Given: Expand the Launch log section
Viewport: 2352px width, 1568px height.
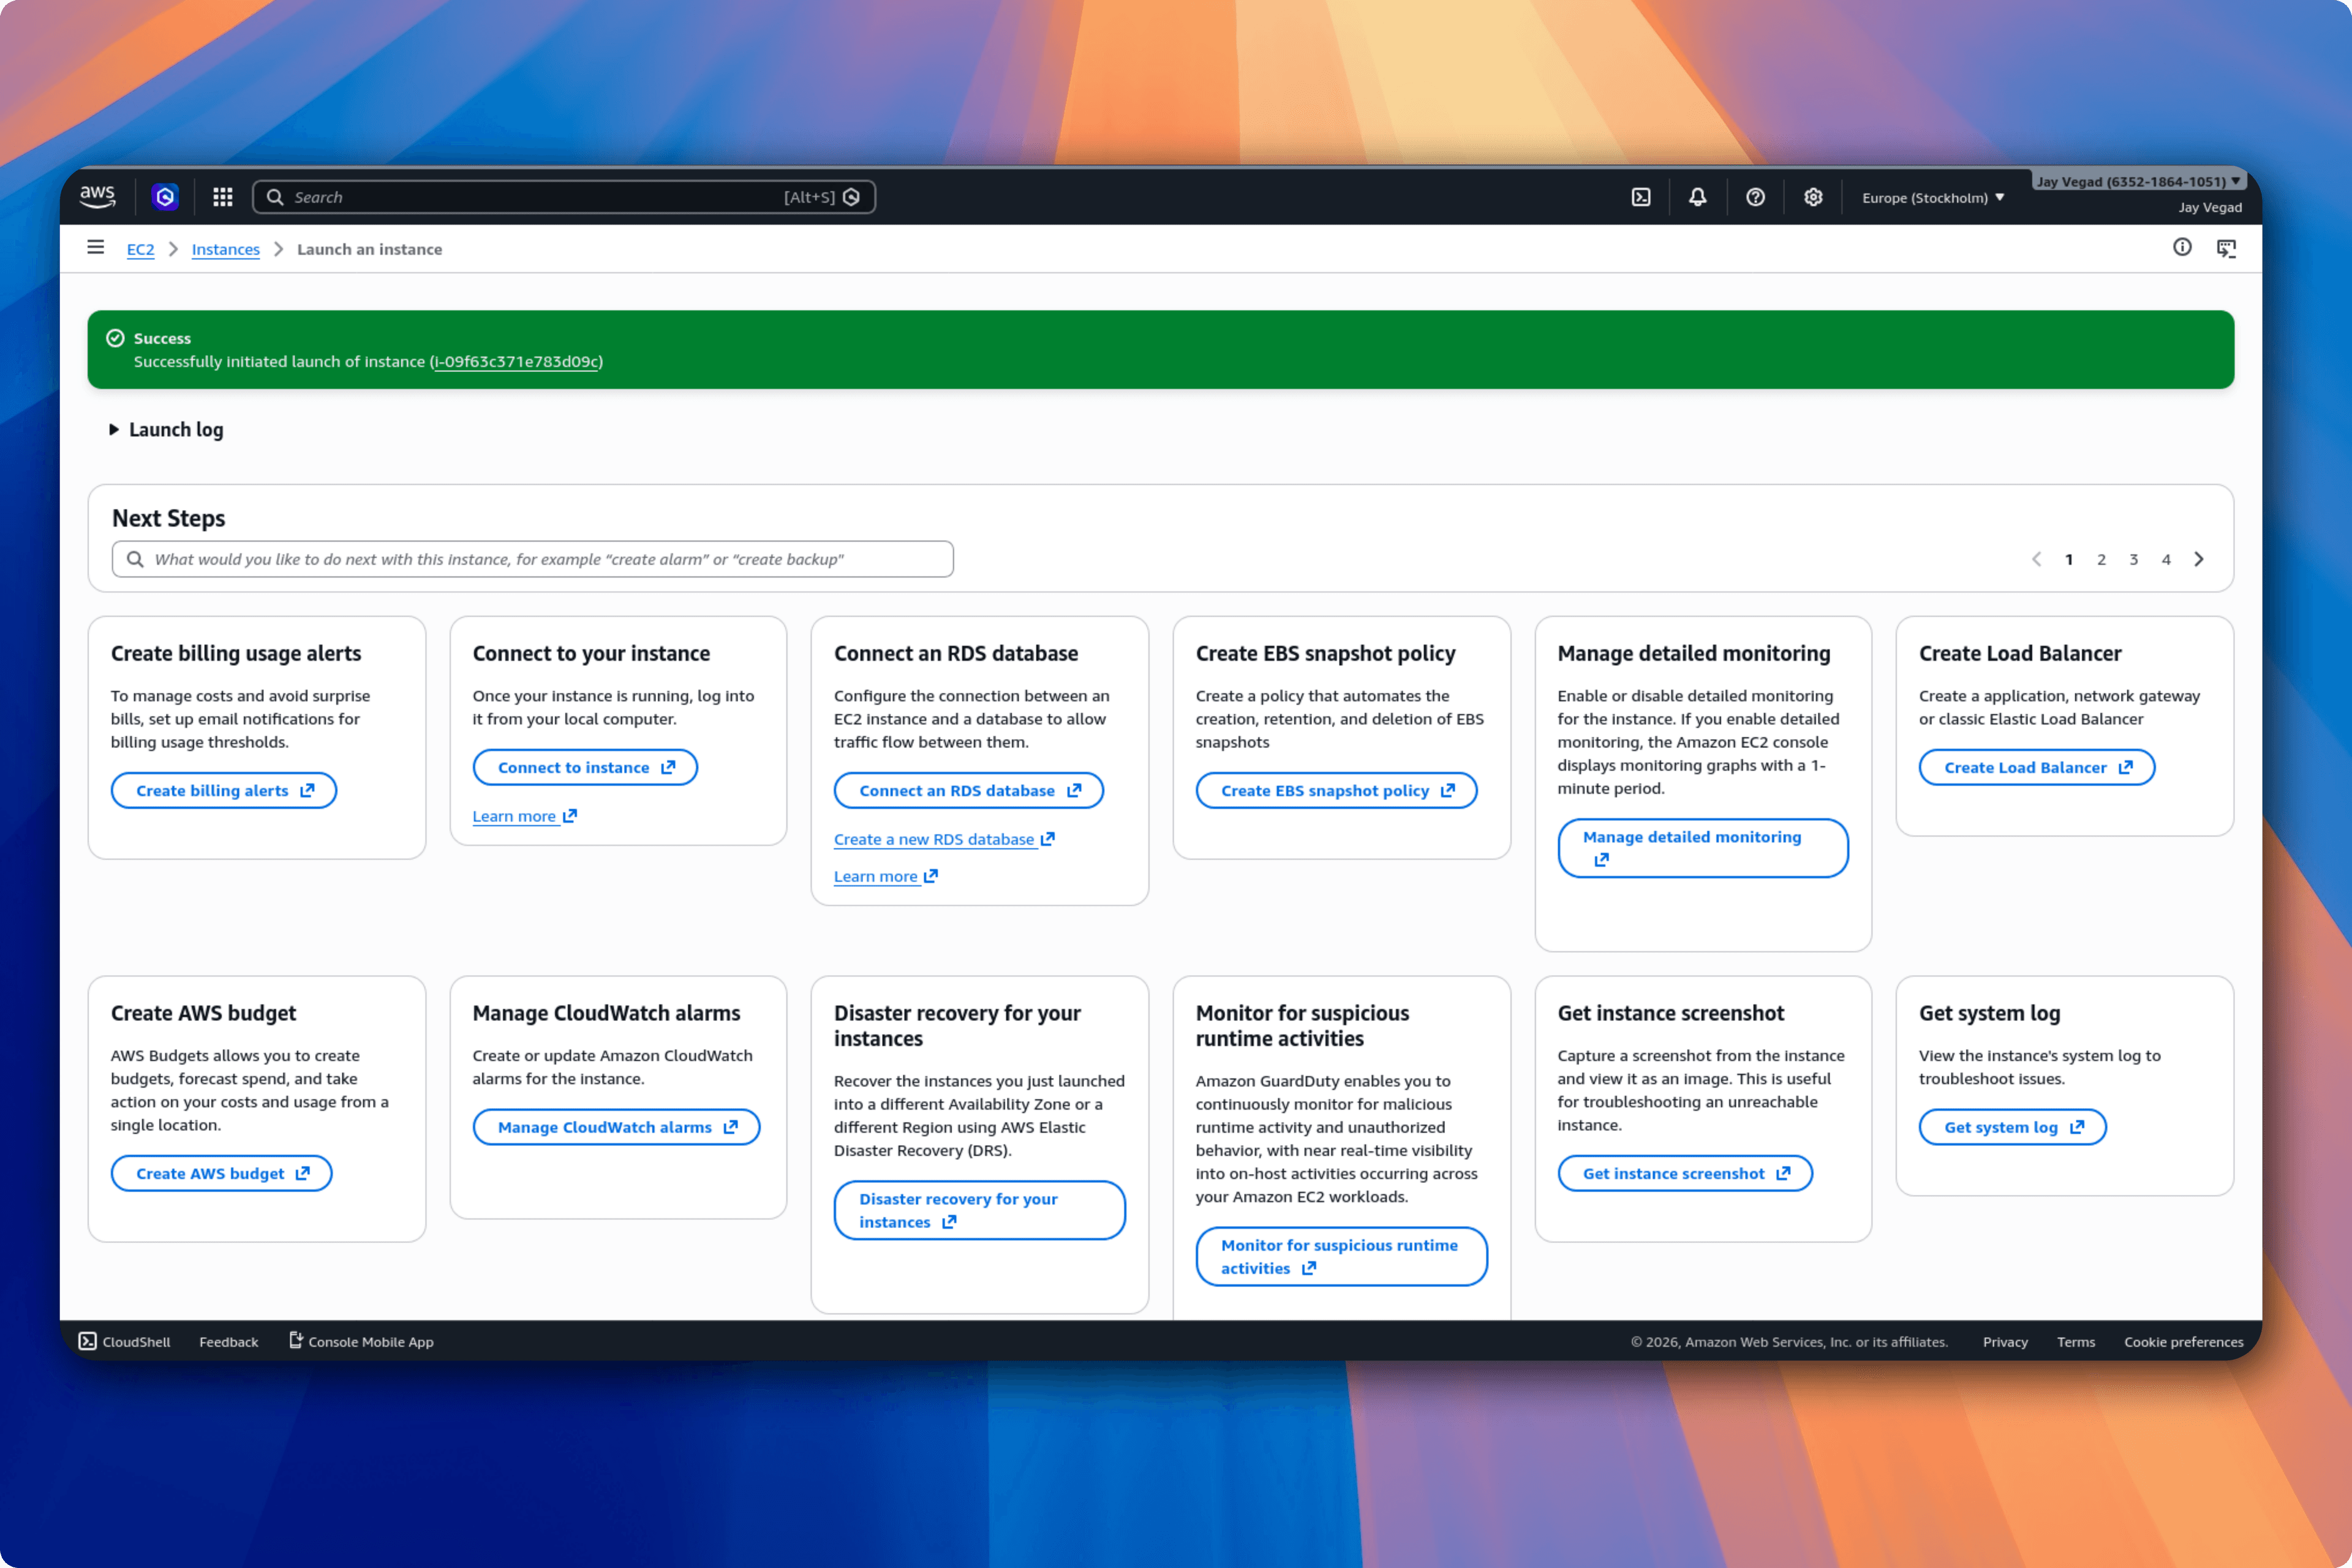Looking at the screenshot, I should (x=166, y=430).
